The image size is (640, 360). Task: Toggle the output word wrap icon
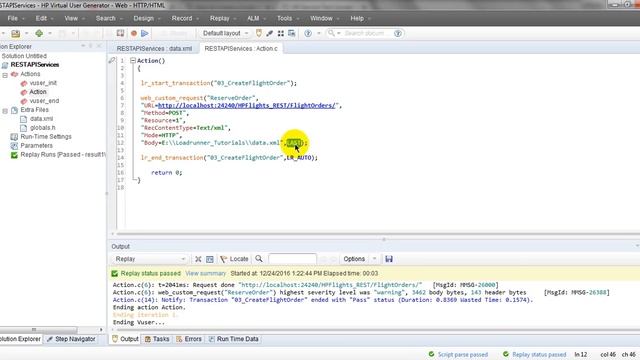pyautogui.click(x=209, y=259)
